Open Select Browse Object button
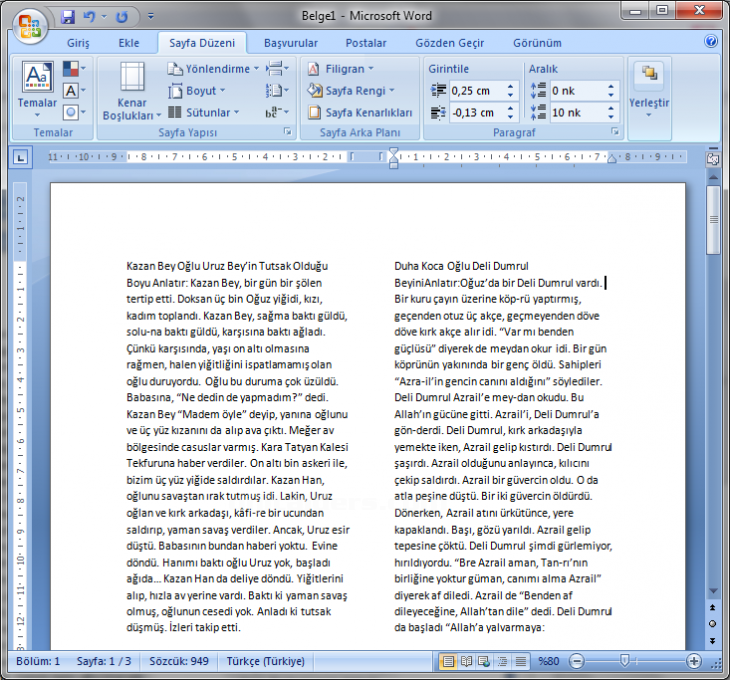 713,624
